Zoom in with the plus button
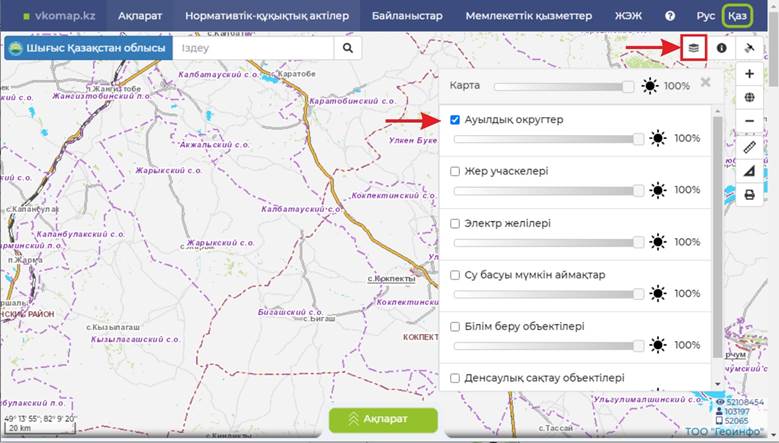Screen dimensions: 779x443 (x=750, y=74)
